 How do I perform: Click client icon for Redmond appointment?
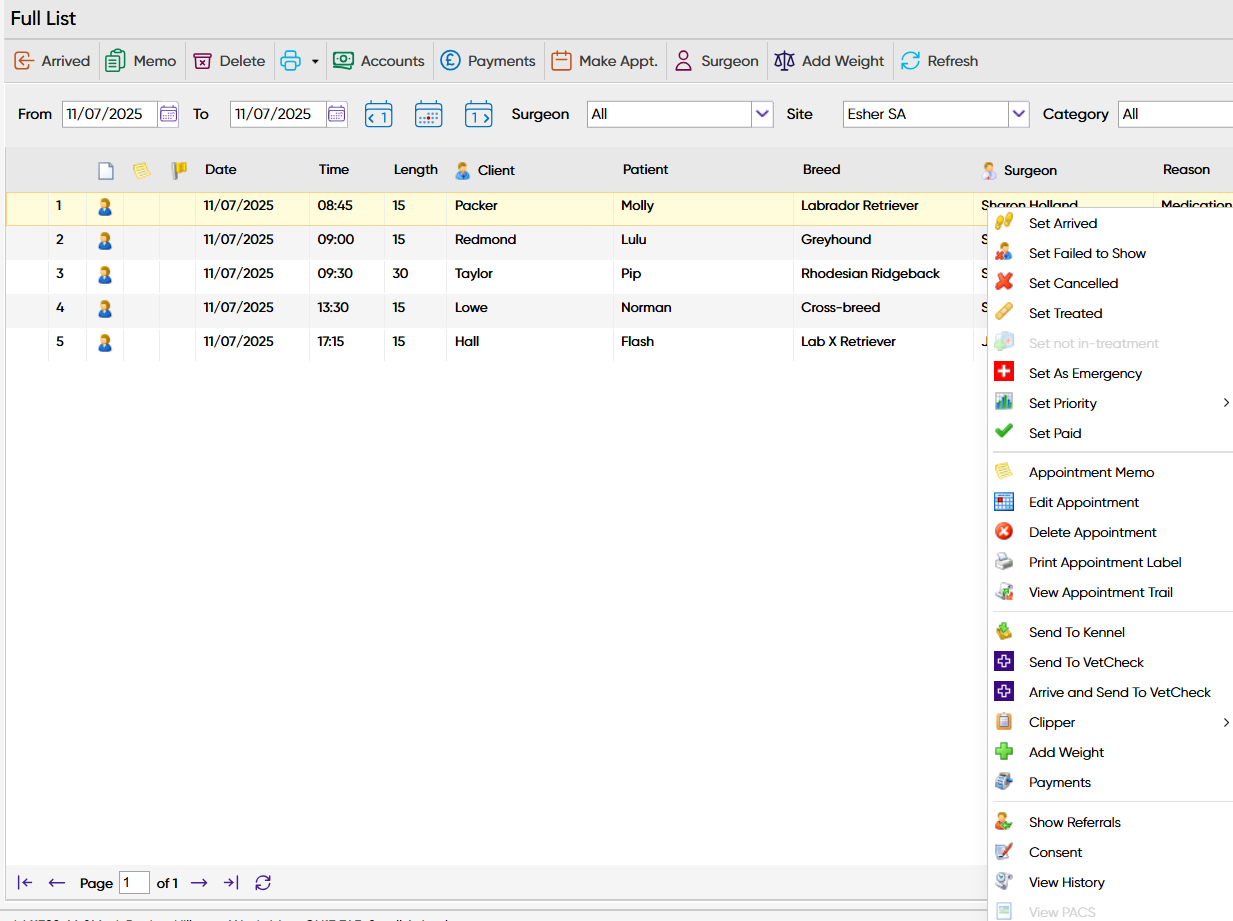pyautogui.click(x=105, y=240)
